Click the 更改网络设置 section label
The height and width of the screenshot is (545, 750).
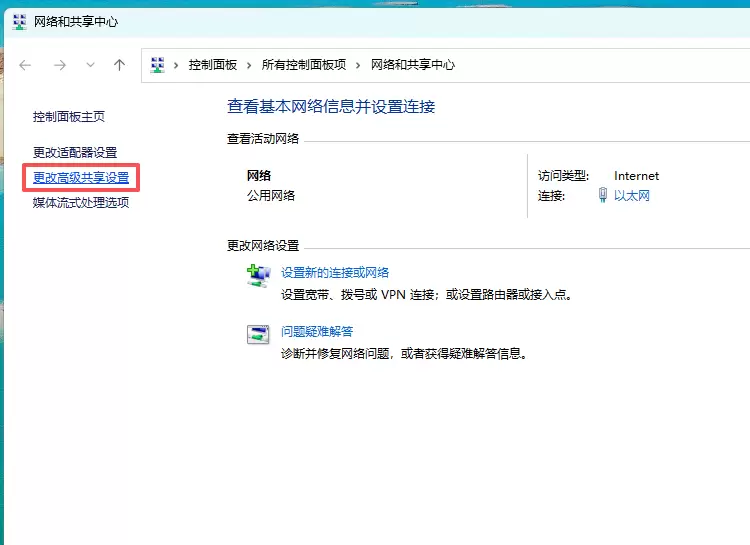click(263, 246)
